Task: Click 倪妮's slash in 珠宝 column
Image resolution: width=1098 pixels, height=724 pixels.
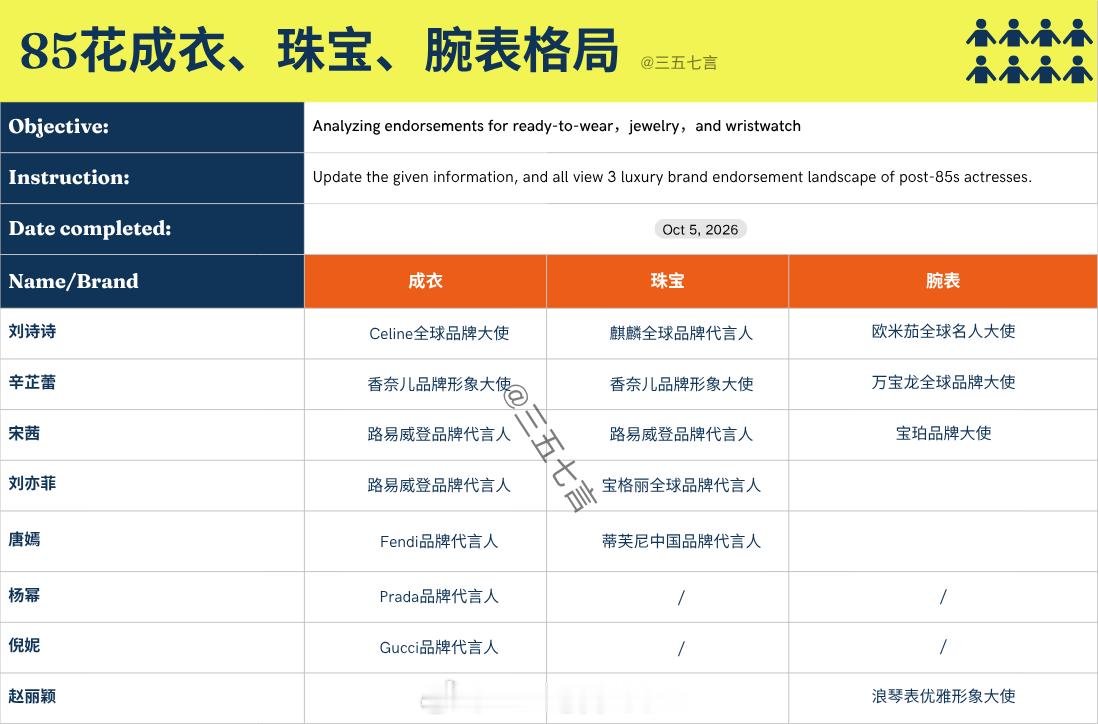Action: click(681, 649)
